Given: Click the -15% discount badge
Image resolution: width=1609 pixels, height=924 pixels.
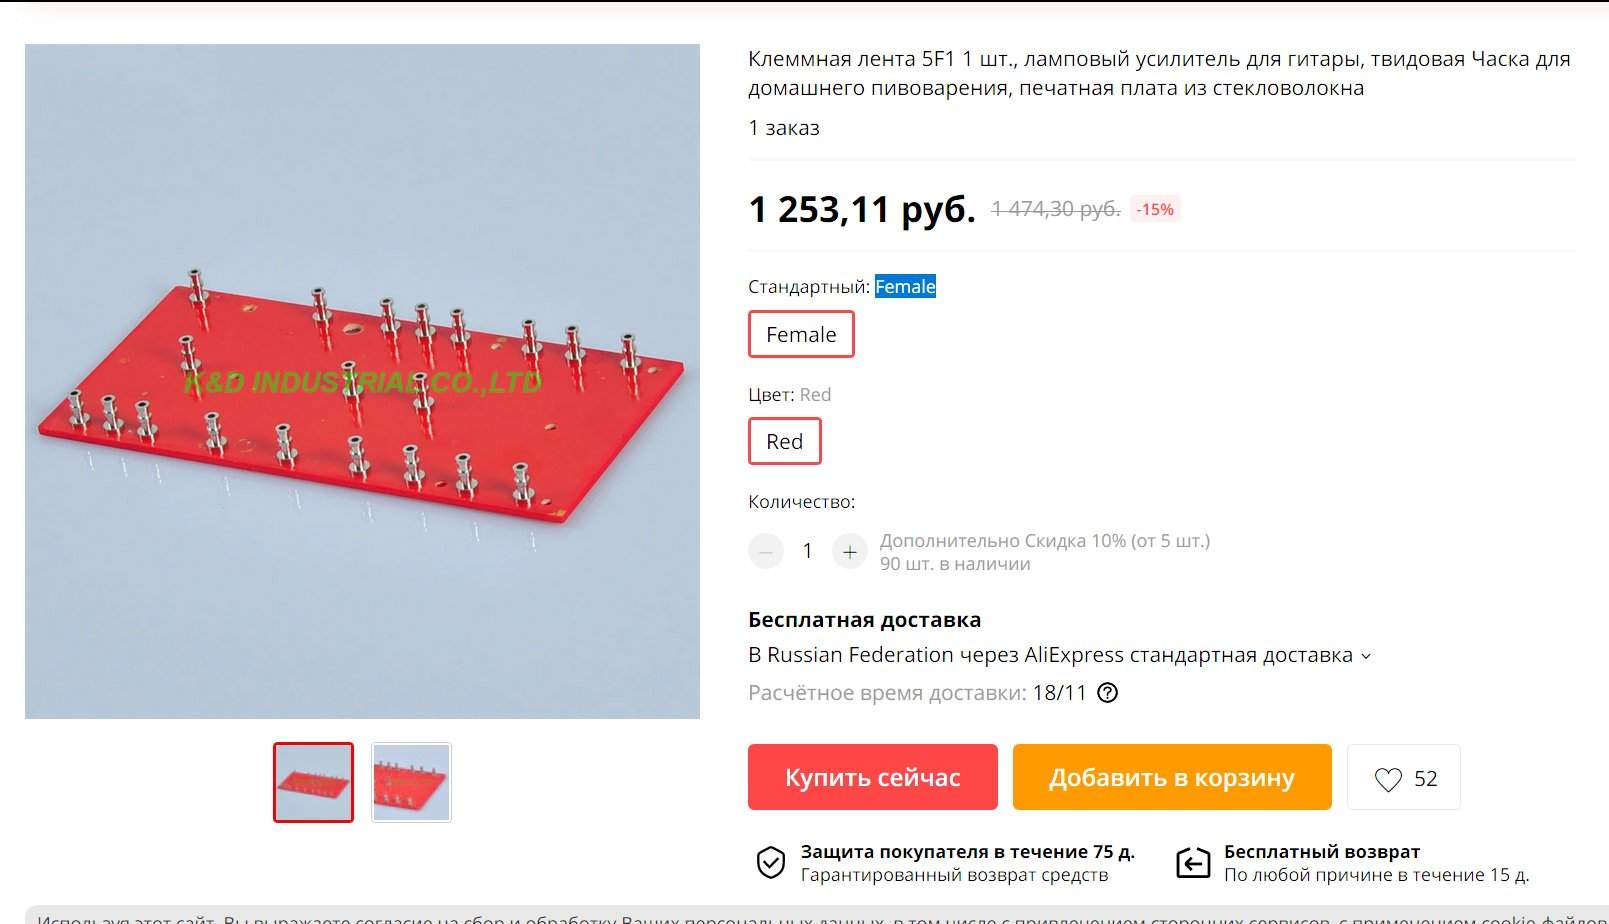Looking at the screenshot, I should (x=1155, y=209).
